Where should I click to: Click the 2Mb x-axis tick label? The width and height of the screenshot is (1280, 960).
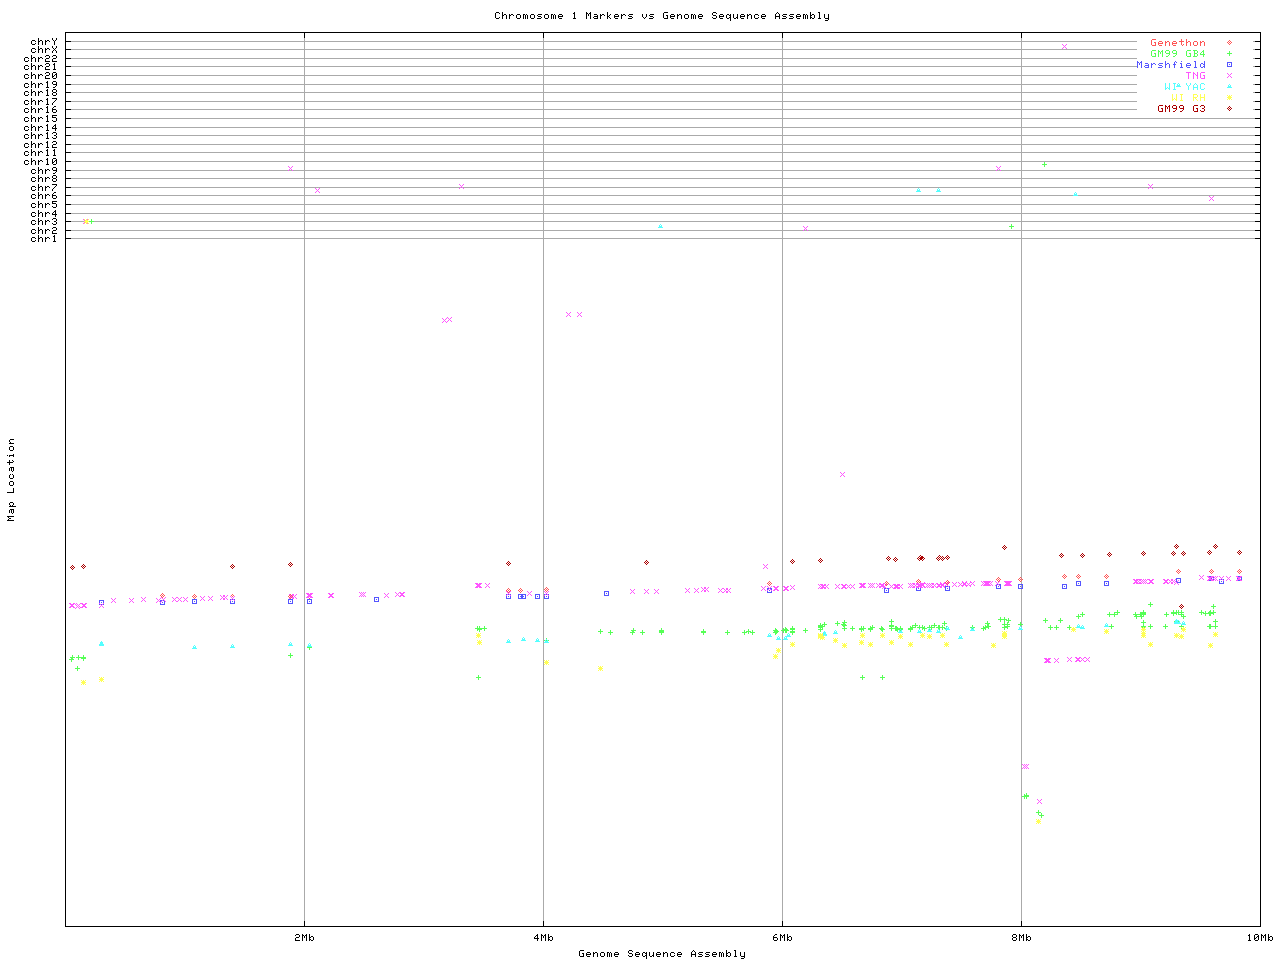pyautogui.click(x=304, y=938)
